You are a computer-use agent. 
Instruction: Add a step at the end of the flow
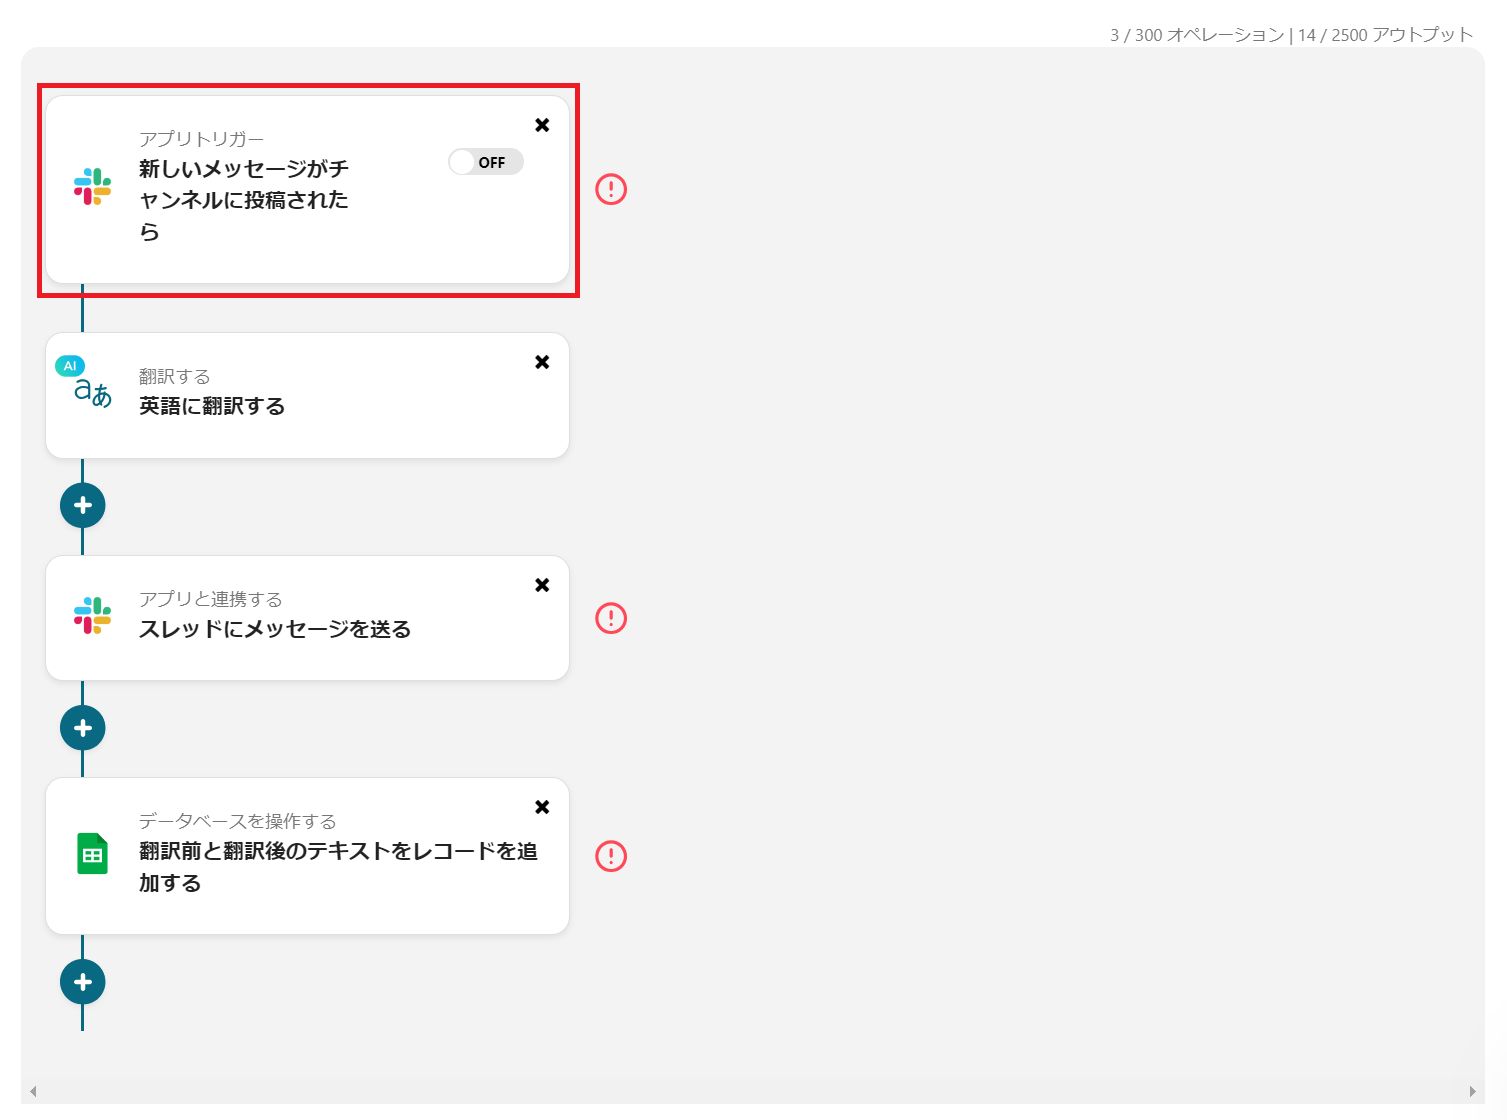click(x=83, y=982)
